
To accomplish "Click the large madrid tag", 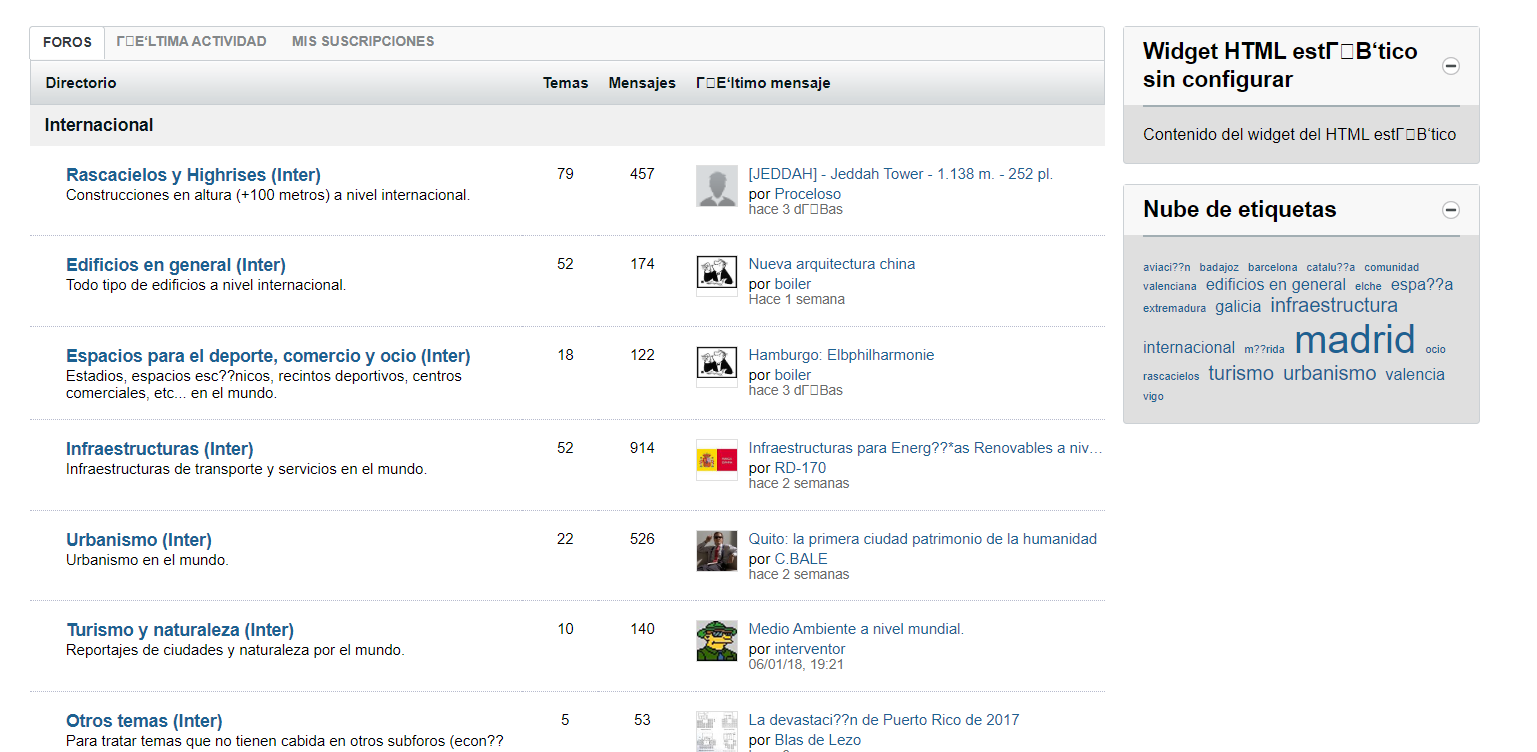I will click(1354, 340).
